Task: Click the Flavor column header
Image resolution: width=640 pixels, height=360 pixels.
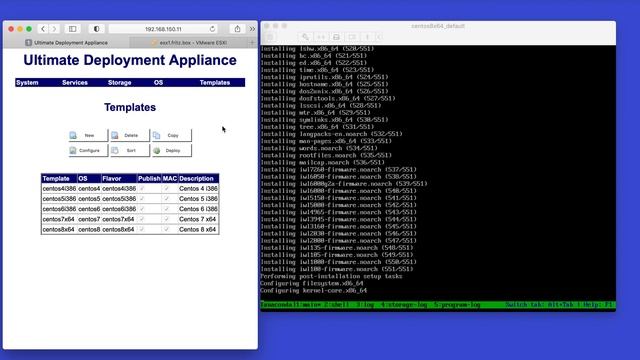Action: [119, 178]
